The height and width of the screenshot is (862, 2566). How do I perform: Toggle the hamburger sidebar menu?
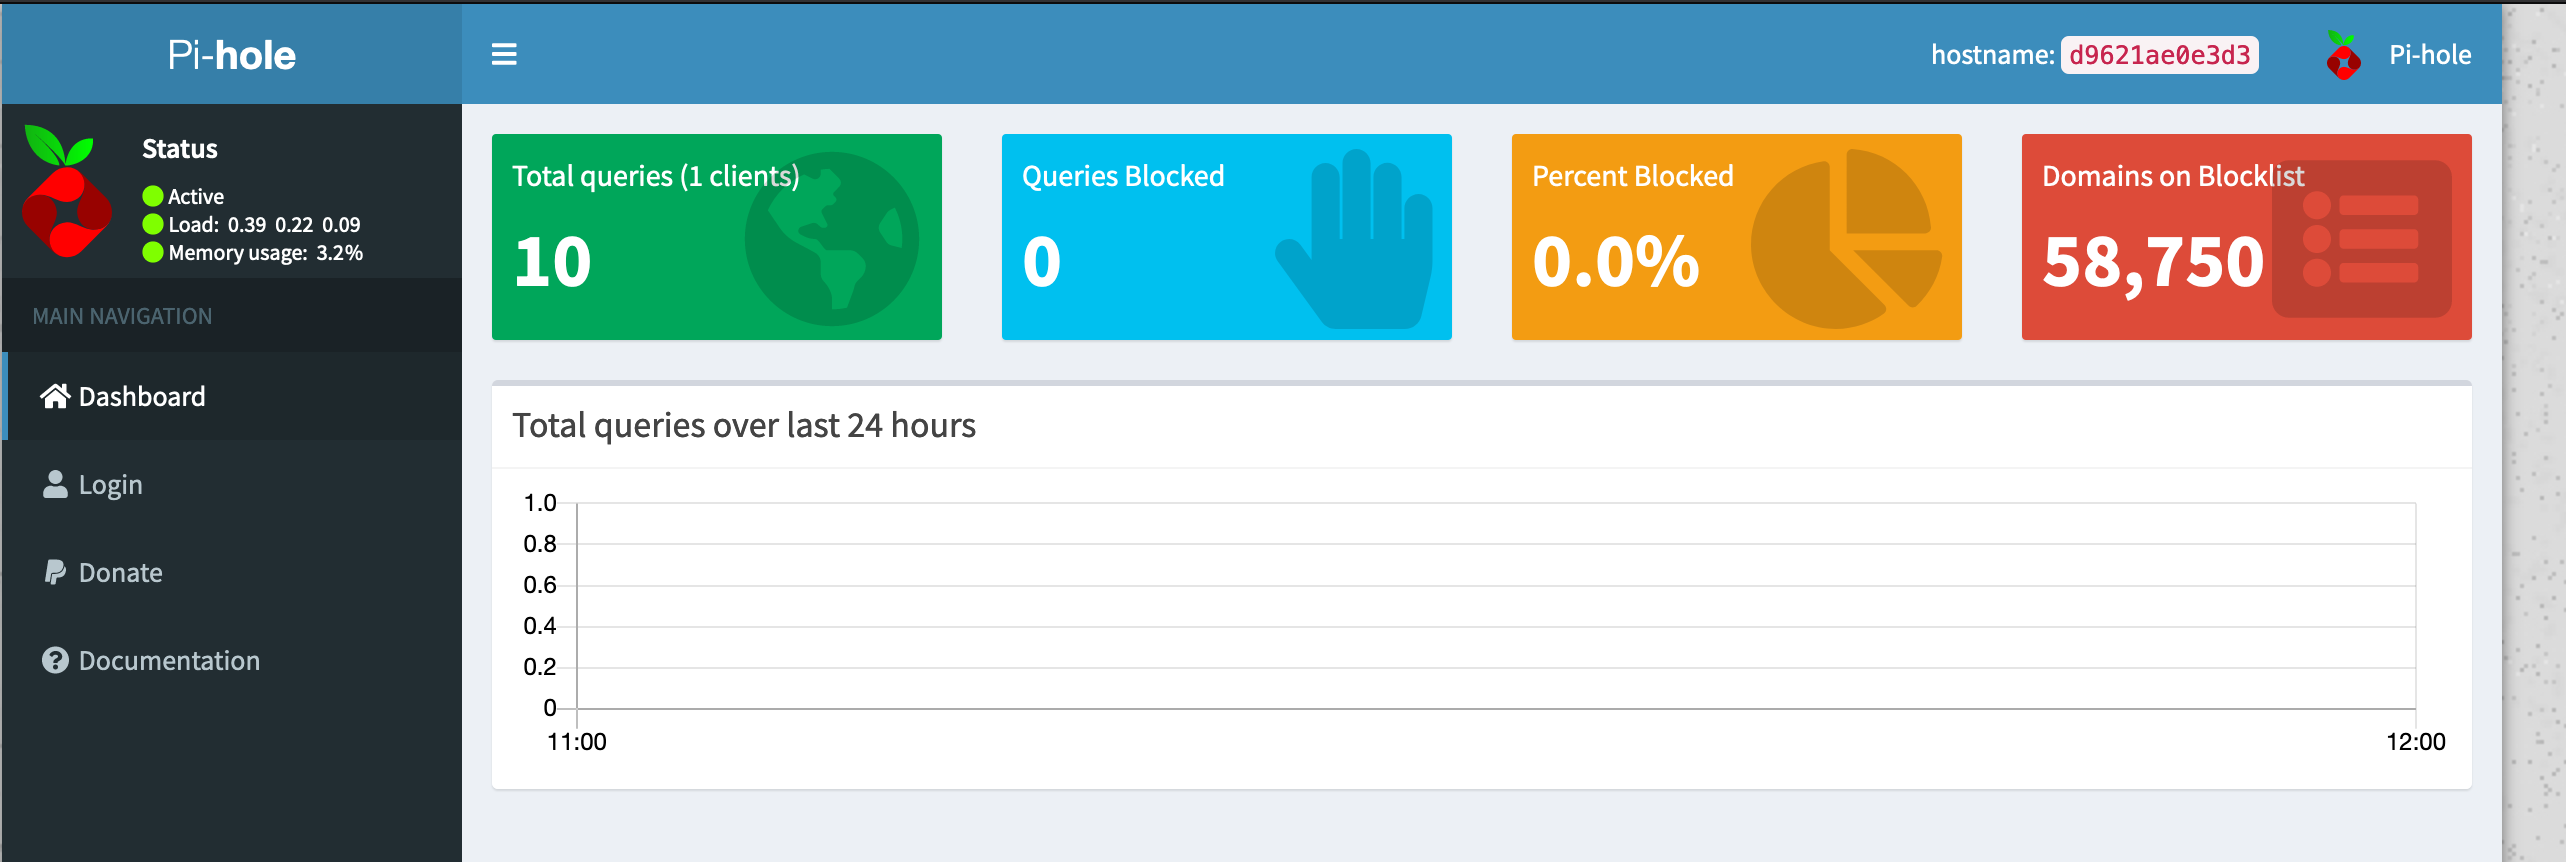pyautogui.click(x=504, y=54)
